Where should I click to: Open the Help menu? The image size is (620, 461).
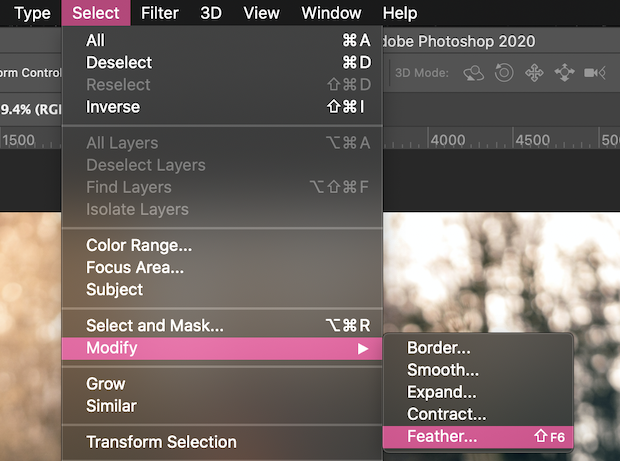coord(400,13)
